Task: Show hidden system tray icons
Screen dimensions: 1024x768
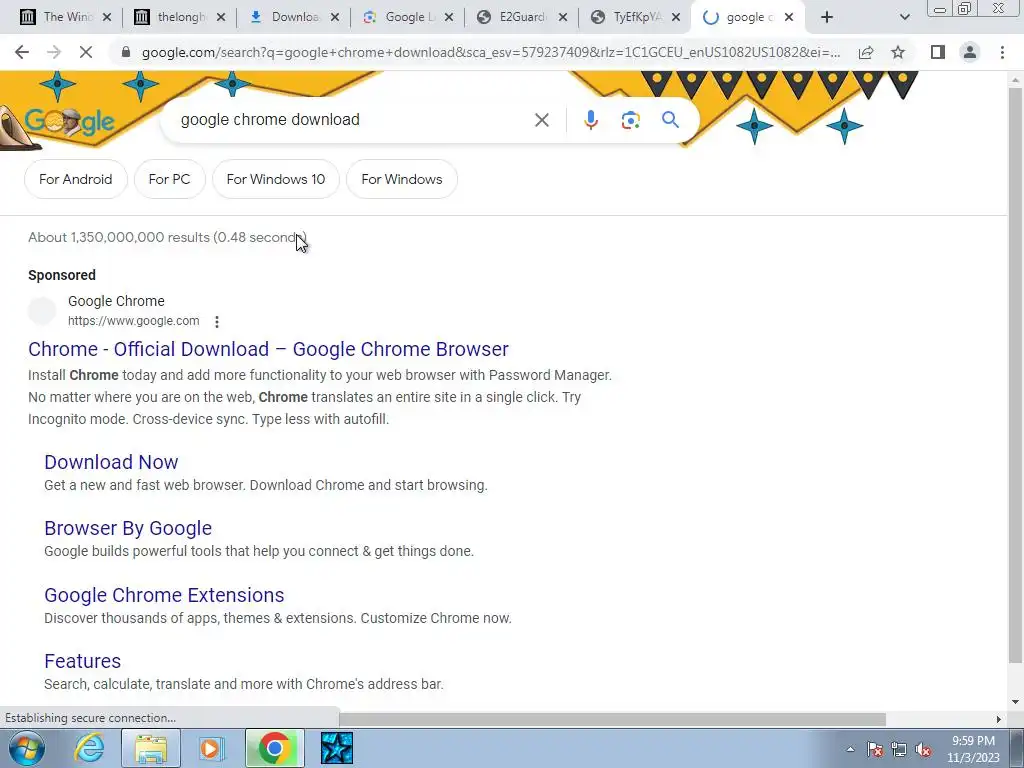Action: (x=850, y=750)
